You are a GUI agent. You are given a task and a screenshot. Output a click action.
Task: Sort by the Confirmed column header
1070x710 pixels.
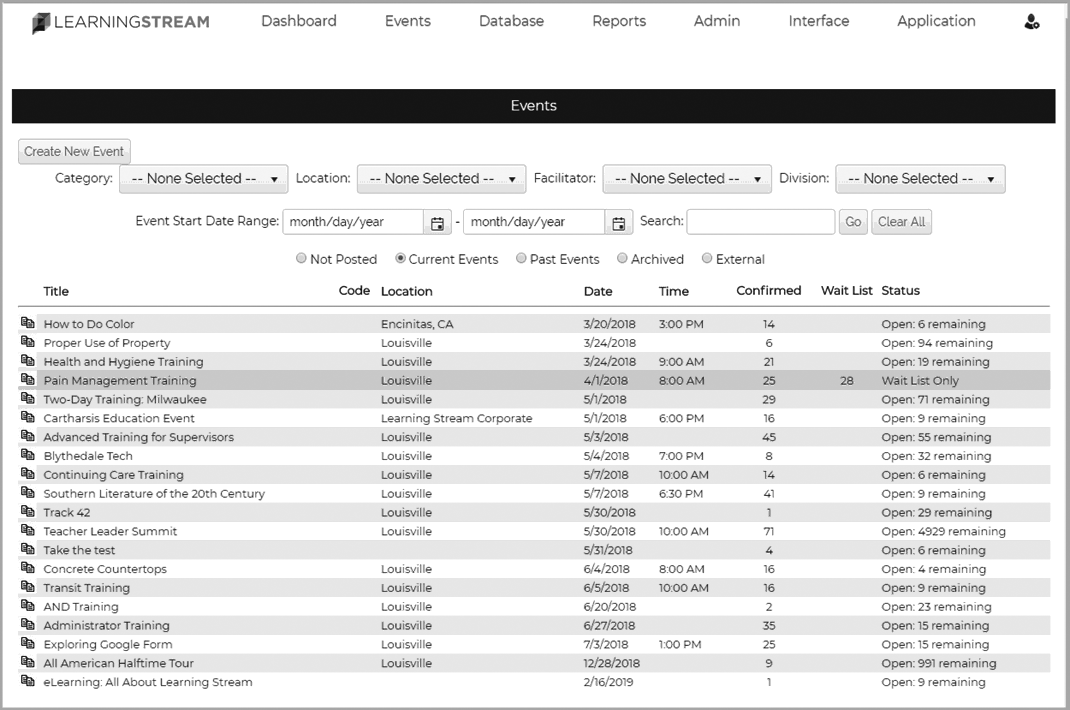click(768, 291)
